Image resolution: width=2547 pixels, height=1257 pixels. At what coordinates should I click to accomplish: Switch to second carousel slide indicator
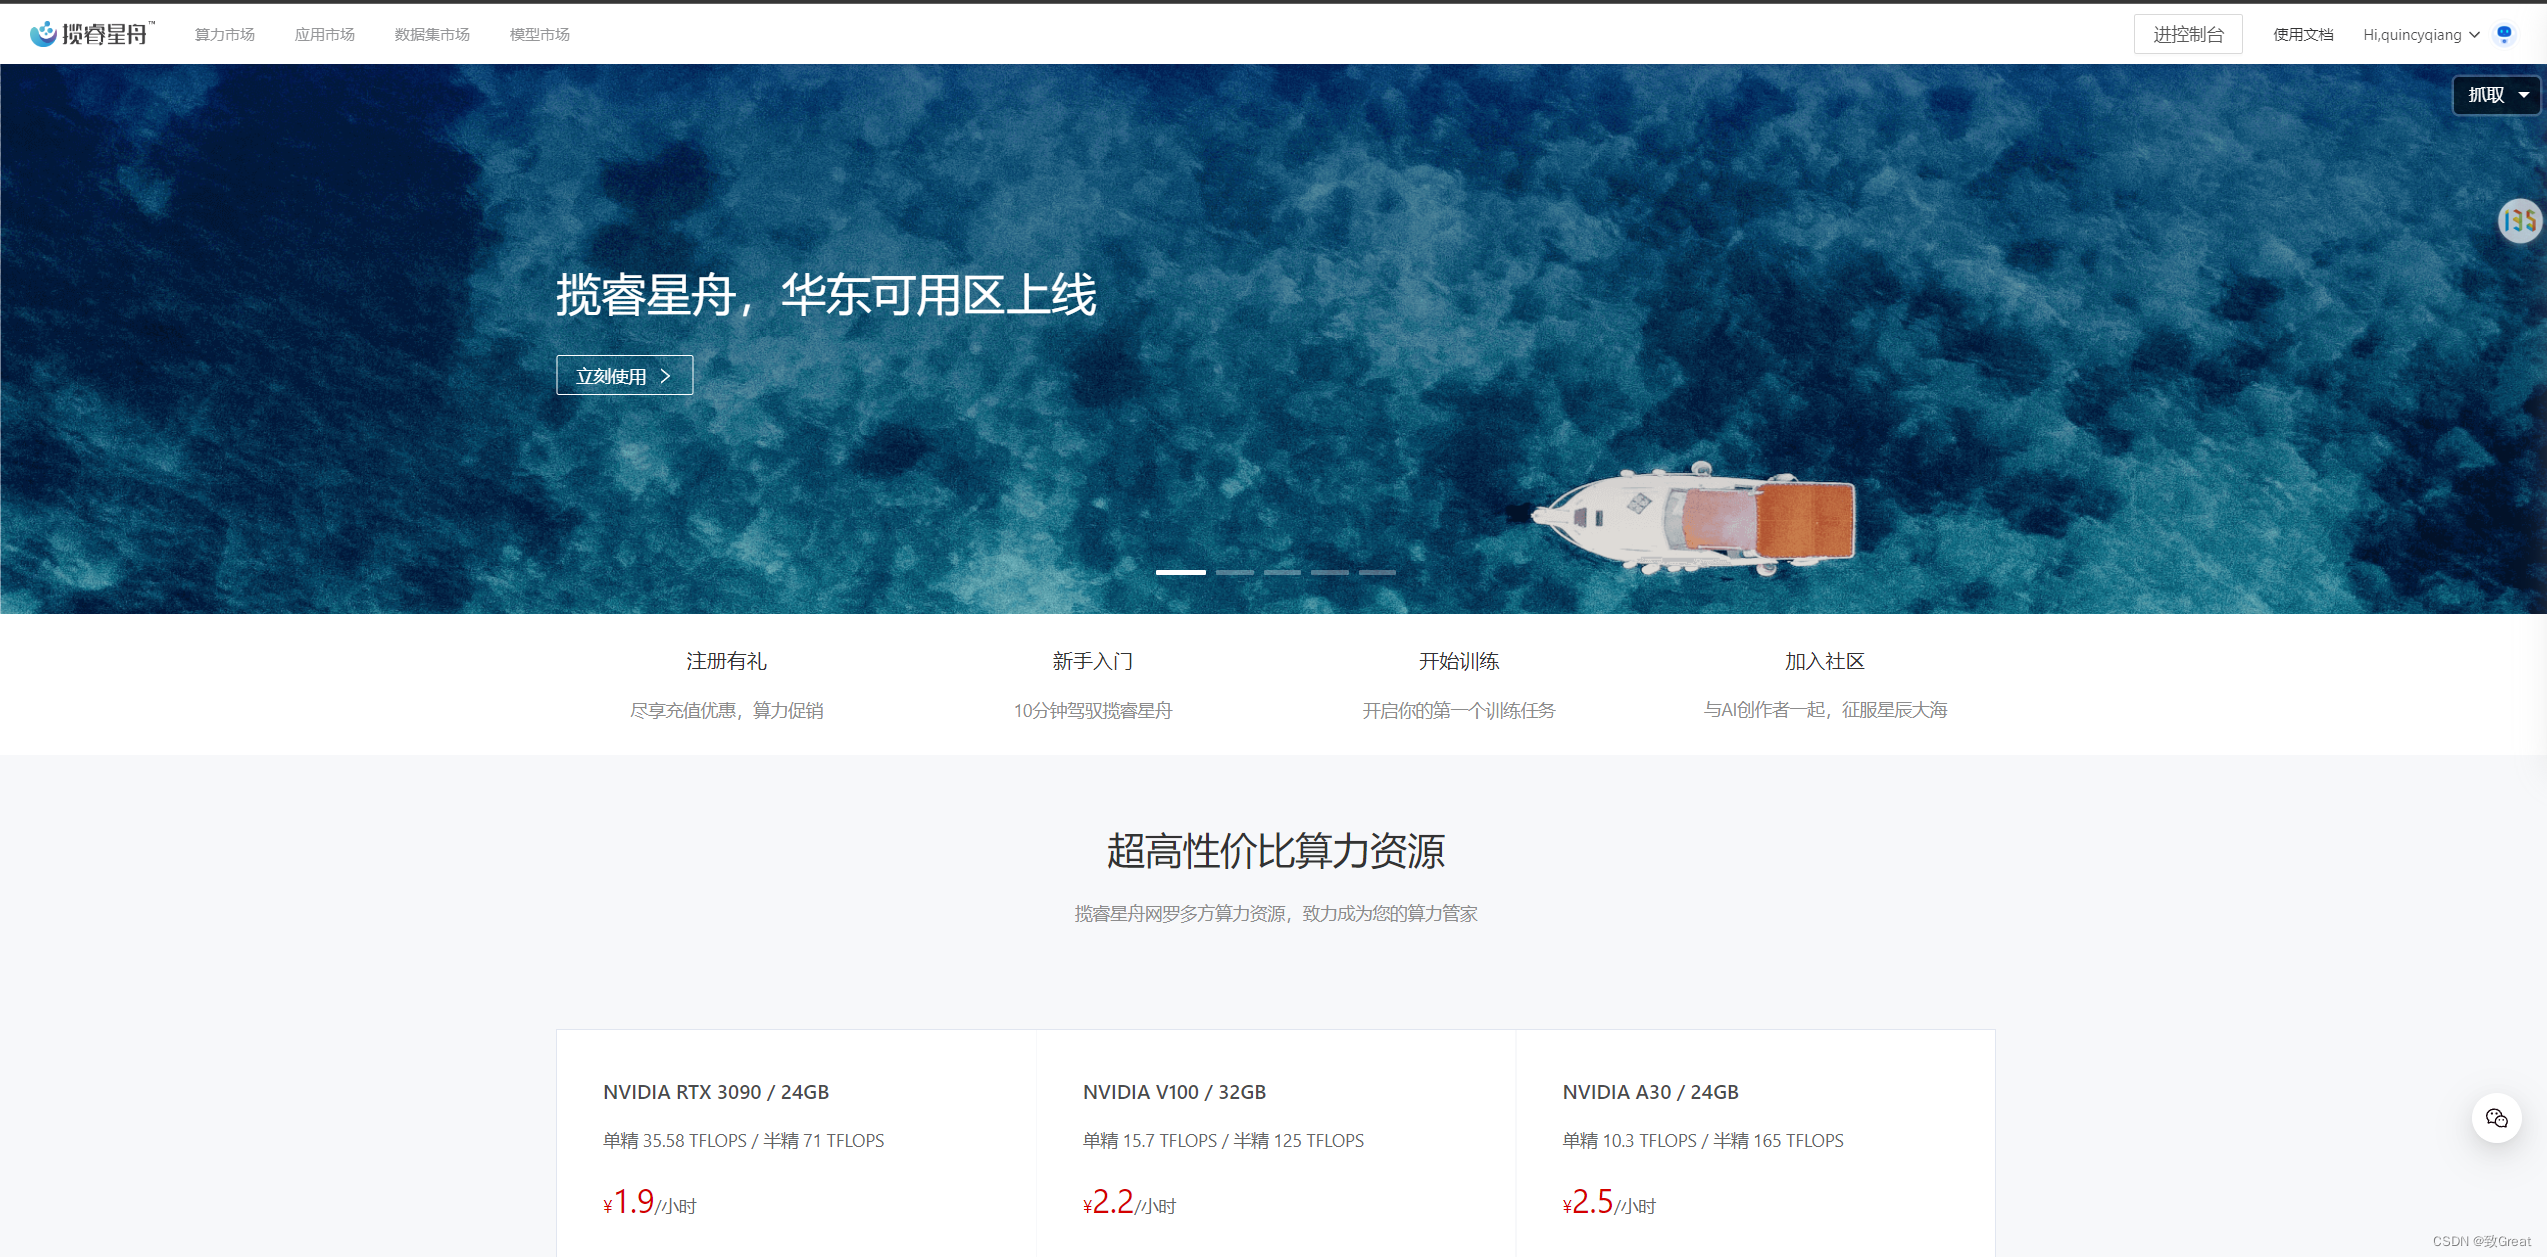(1234, 572)
